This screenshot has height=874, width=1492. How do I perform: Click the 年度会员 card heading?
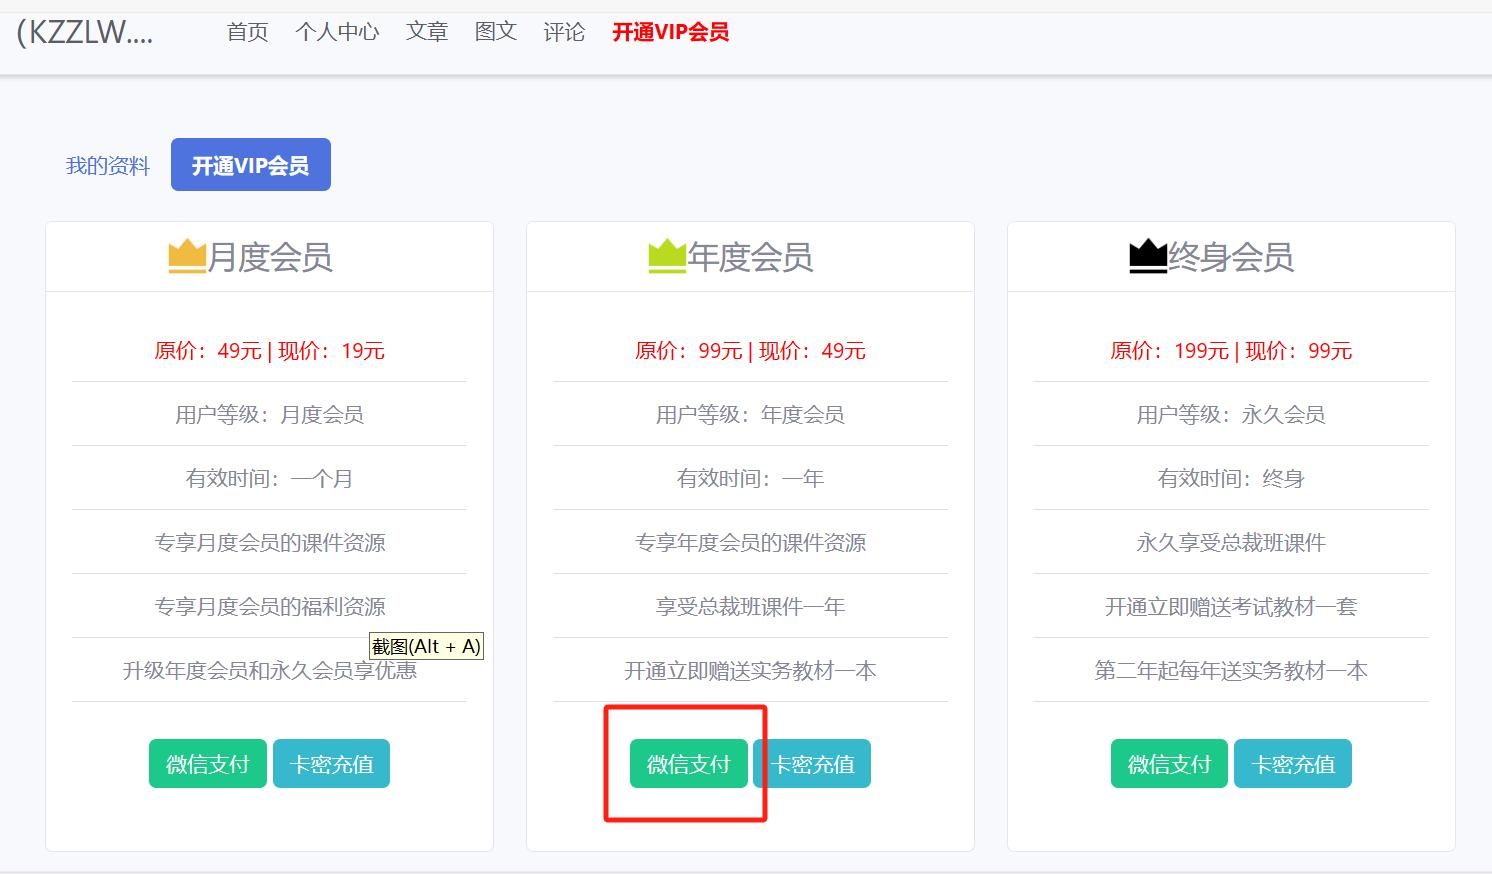pos(751,258)
